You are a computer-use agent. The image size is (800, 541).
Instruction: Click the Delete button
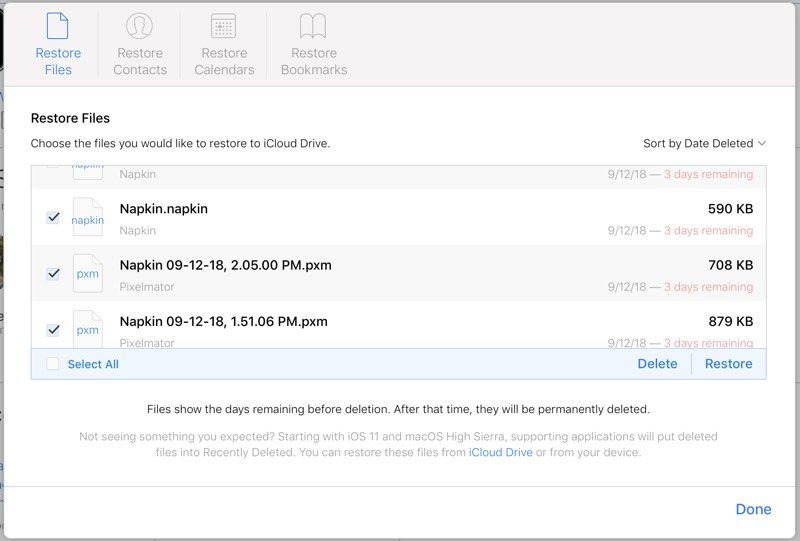[657, 364]
